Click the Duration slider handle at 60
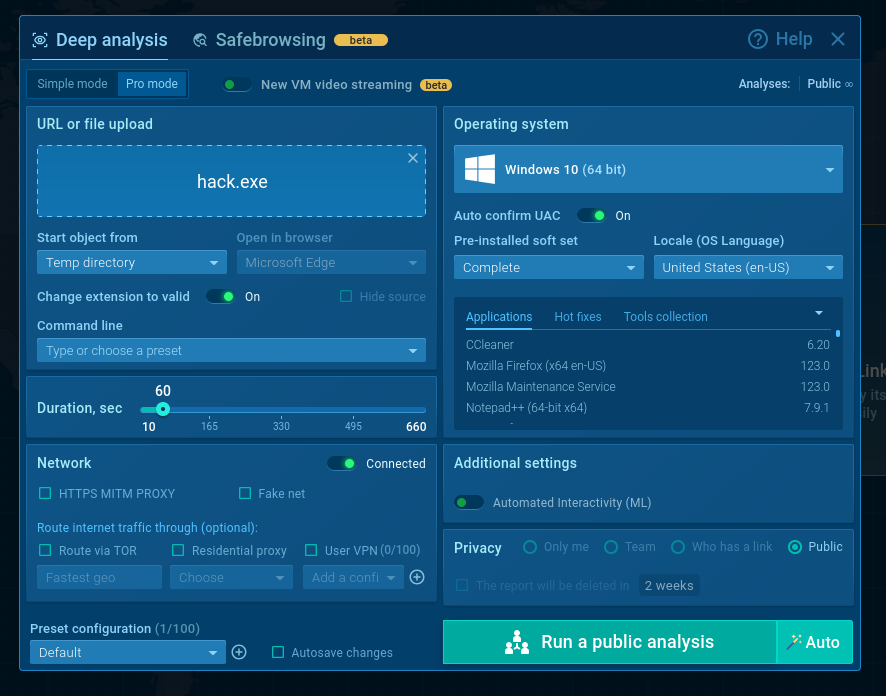The width and height of the screenshot is (886, 696). tap(163, 409)
